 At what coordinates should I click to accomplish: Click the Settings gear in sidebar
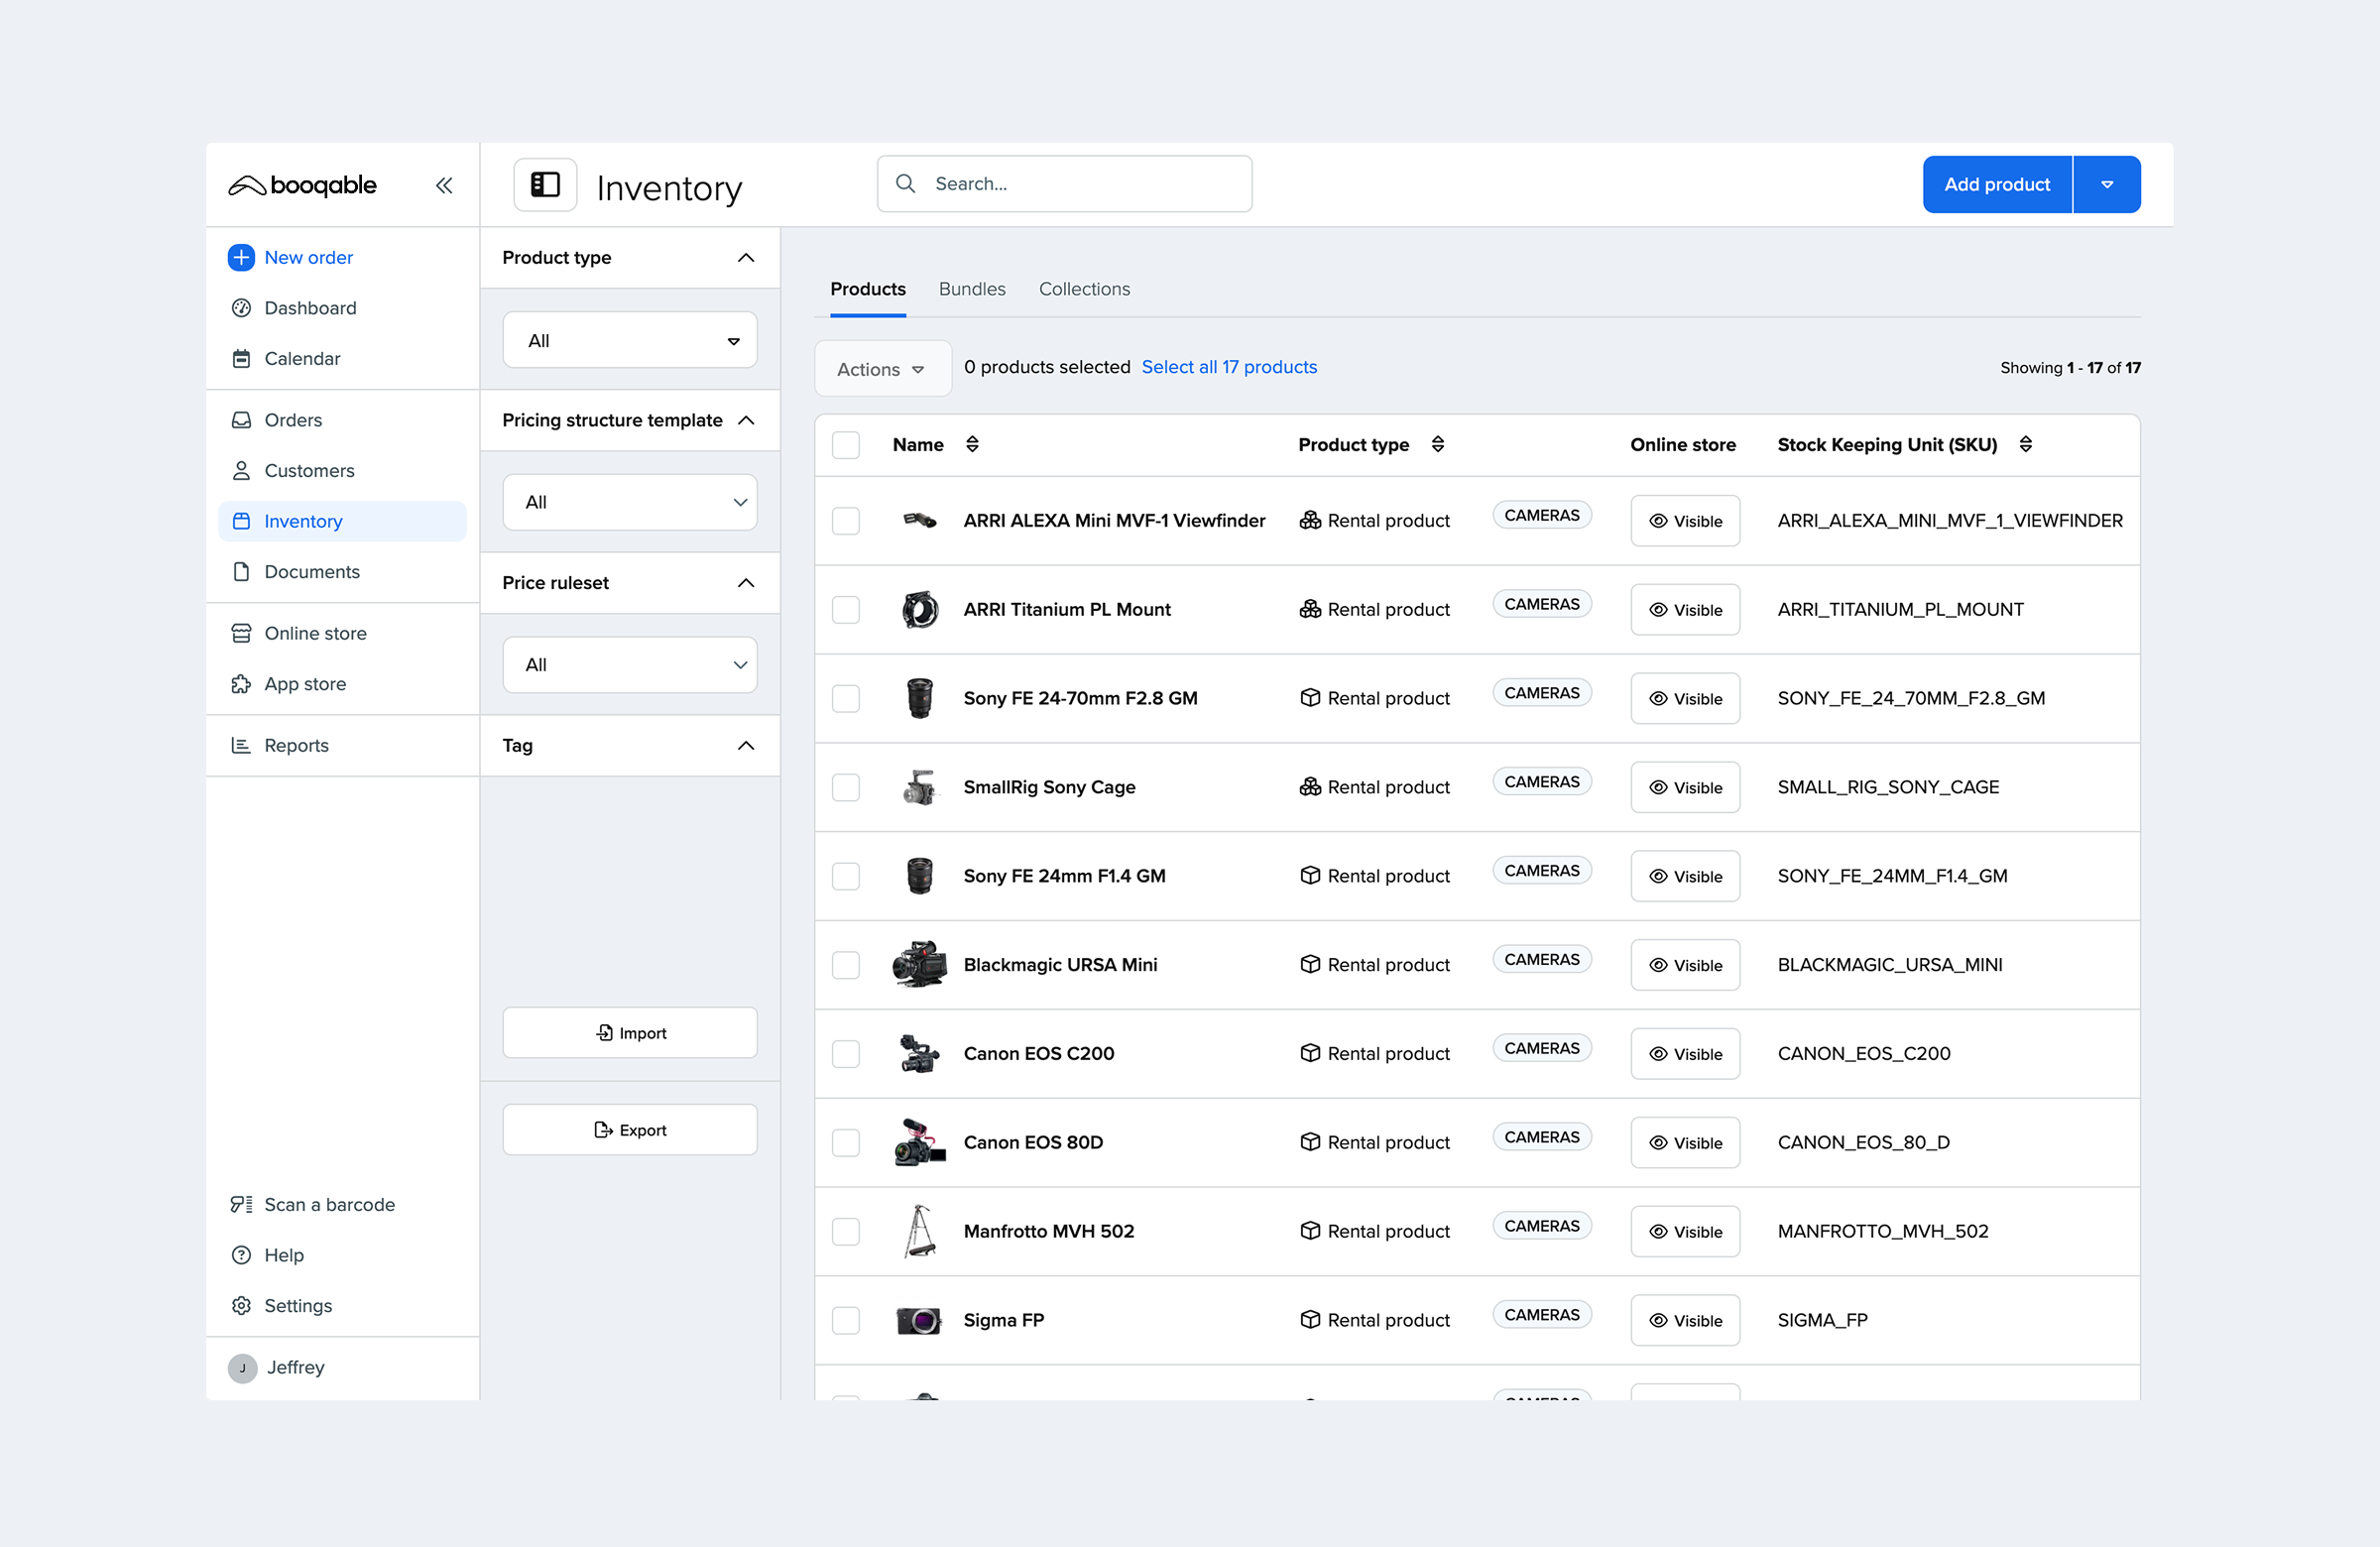tap(241, 1305)
